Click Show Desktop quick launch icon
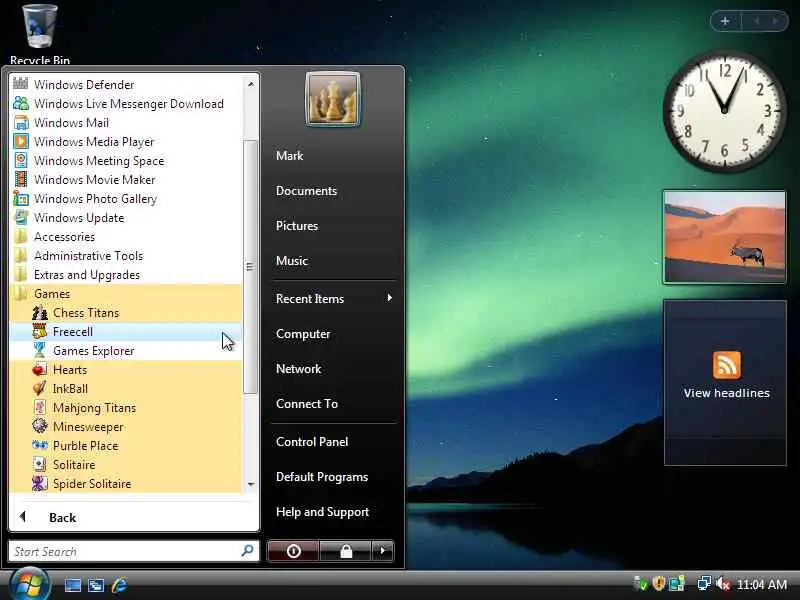This screenshot has width=800, height=600. point(72,585)
